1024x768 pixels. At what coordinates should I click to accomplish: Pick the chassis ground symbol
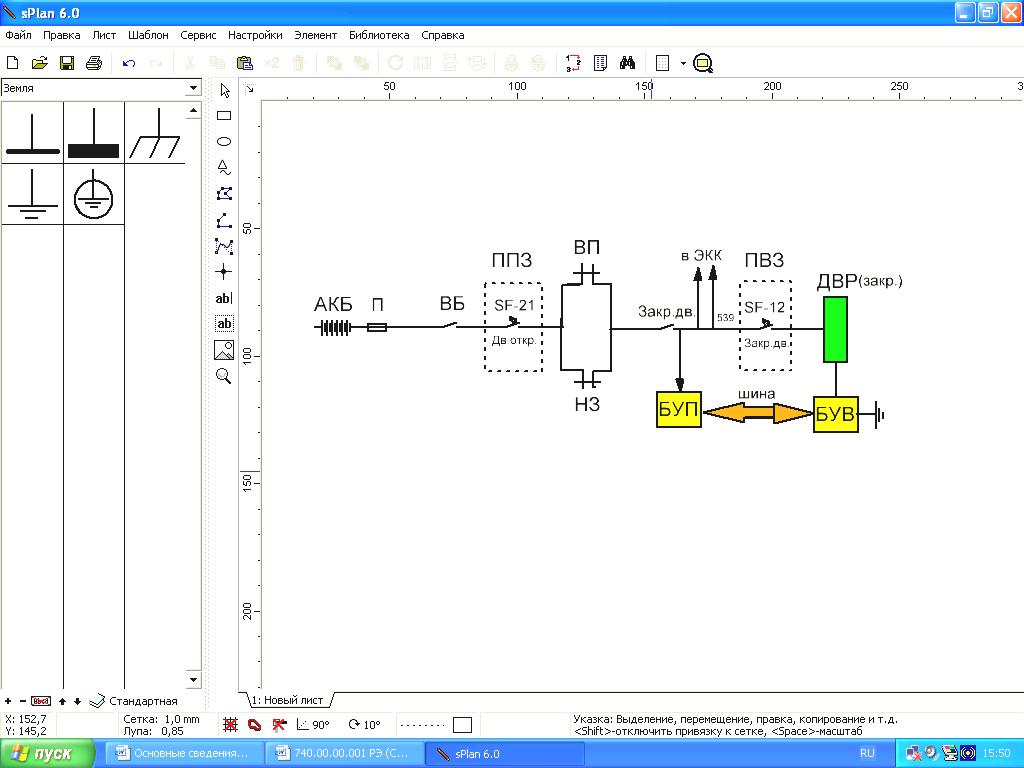[155, 133]
